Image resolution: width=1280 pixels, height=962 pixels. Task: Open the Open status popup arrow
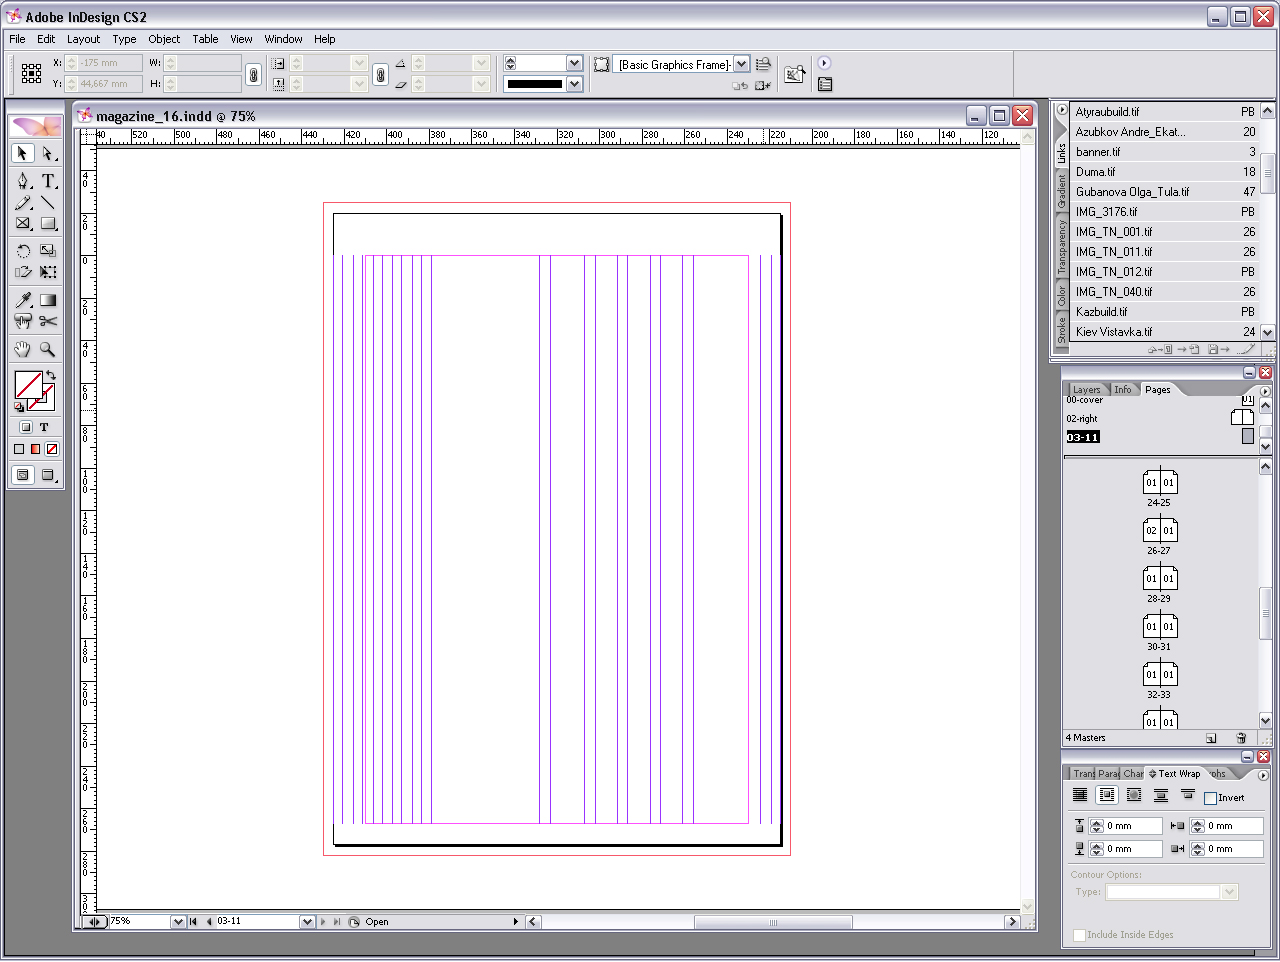point(516,922)
